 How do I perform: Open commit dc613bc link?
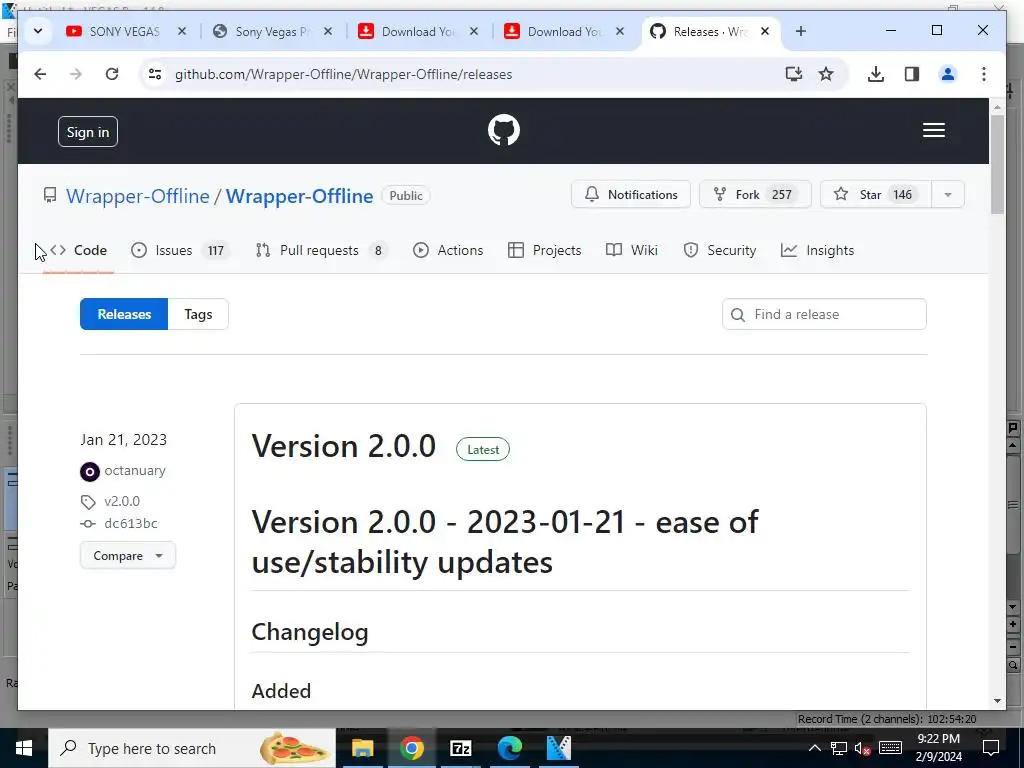(x=131, y=523)
